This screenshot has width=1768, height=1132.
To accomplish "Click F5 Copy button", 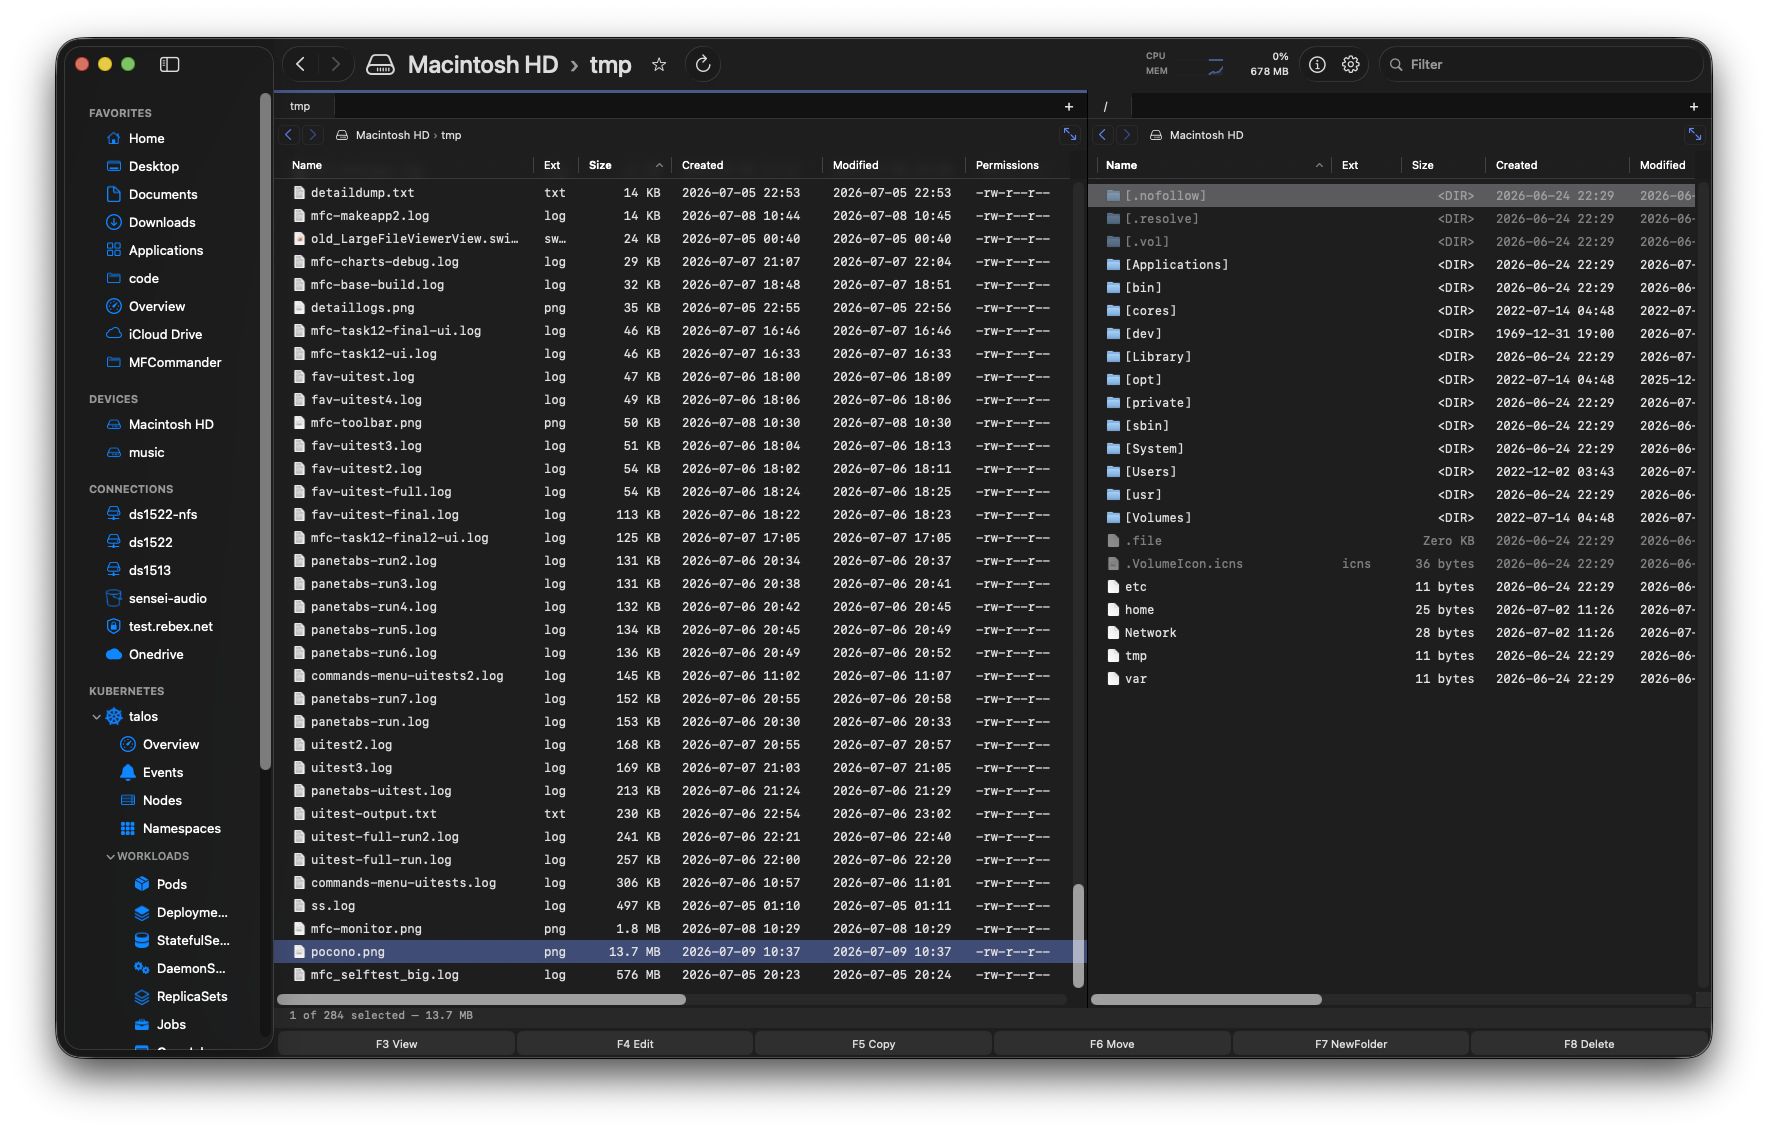I will (873, 1044).
